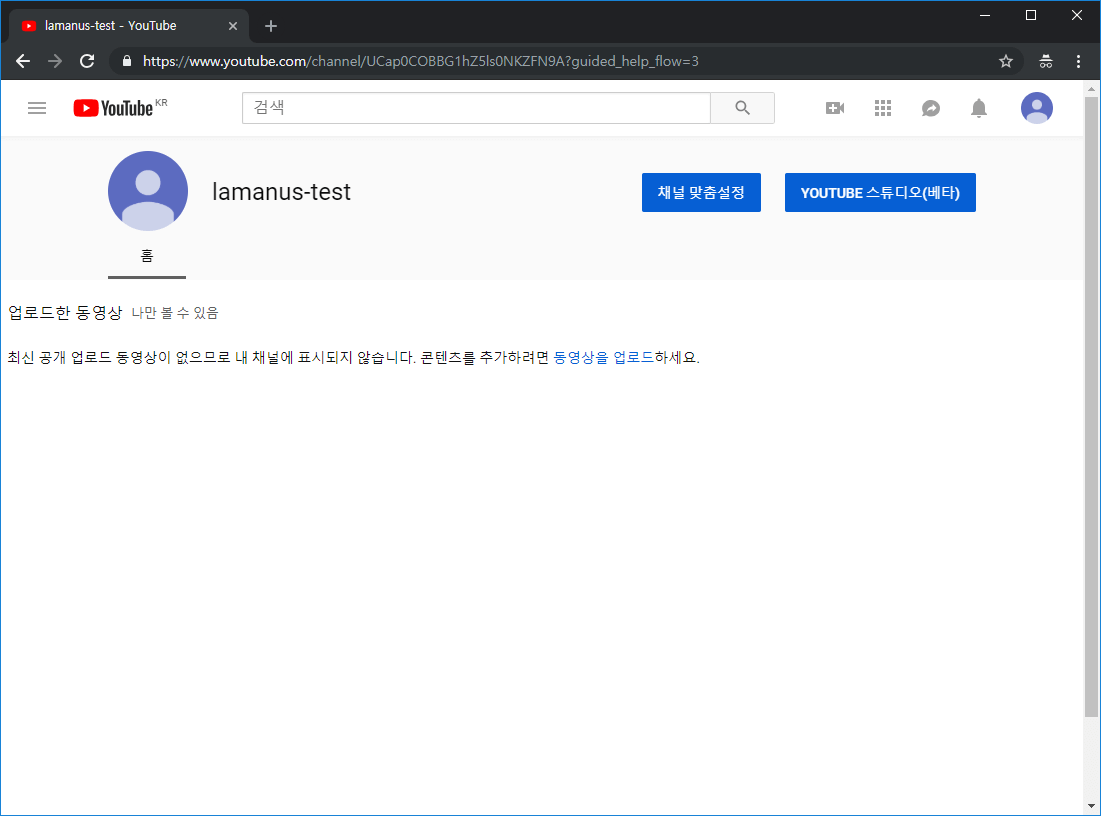Open the account avatar menu in header

[x=1036, y=108]
